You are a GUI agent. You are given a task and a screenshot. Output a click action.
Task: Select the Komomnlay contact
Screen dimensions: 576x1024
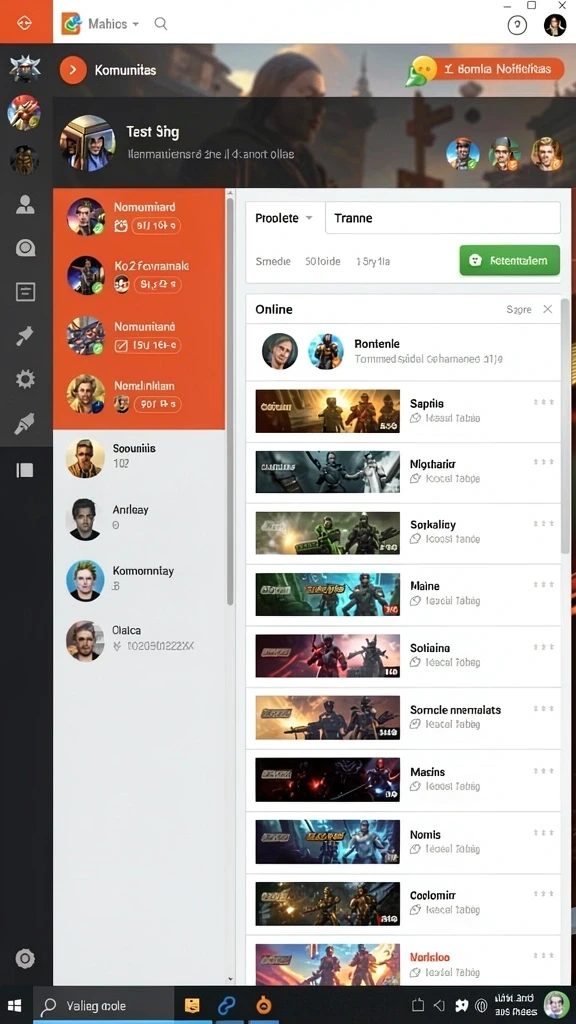(139, 579)
